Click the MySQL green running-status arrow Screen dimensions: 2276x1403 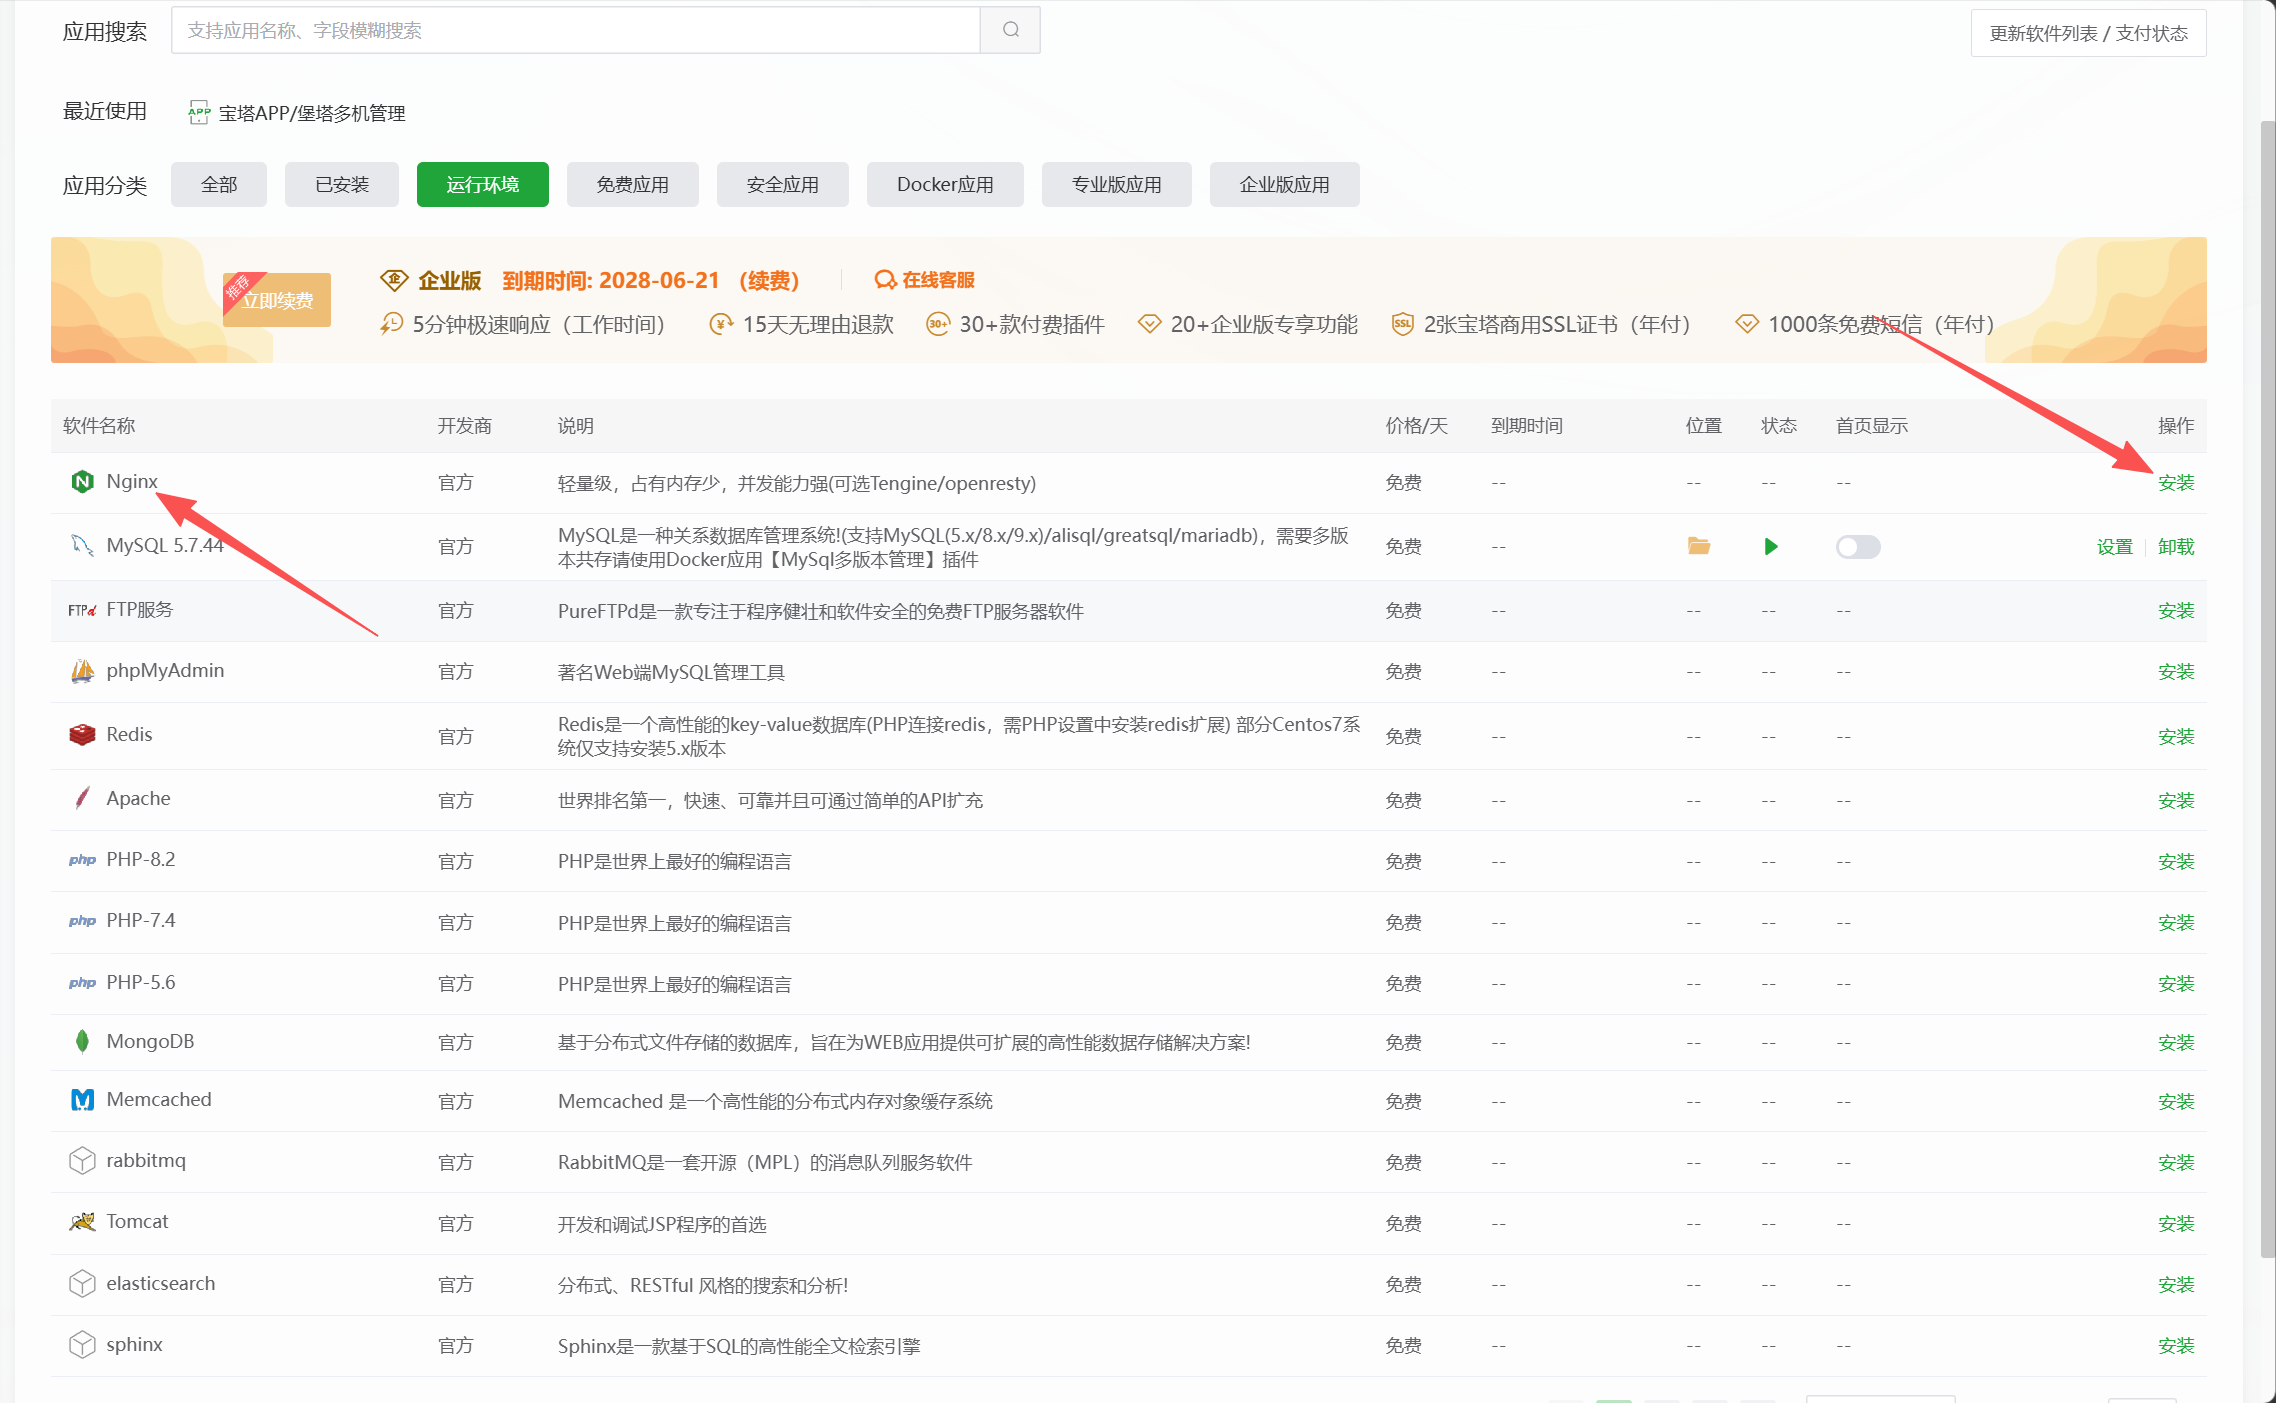point(1771,546)
